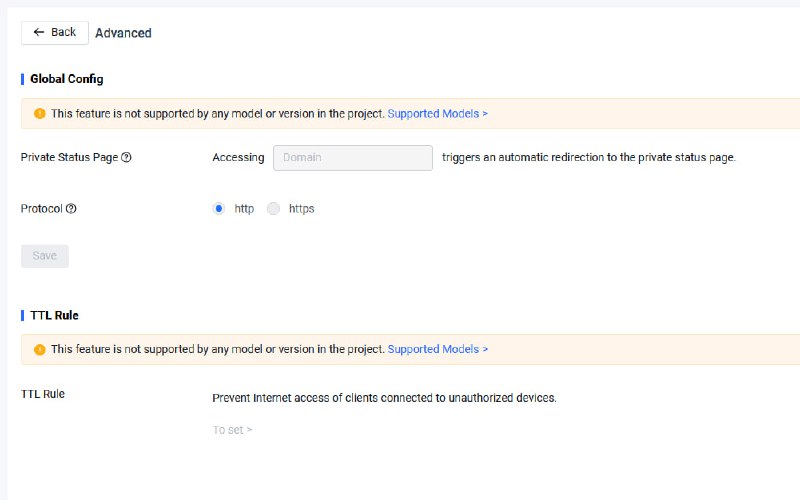Click the Domain input field

pos(352,158)
